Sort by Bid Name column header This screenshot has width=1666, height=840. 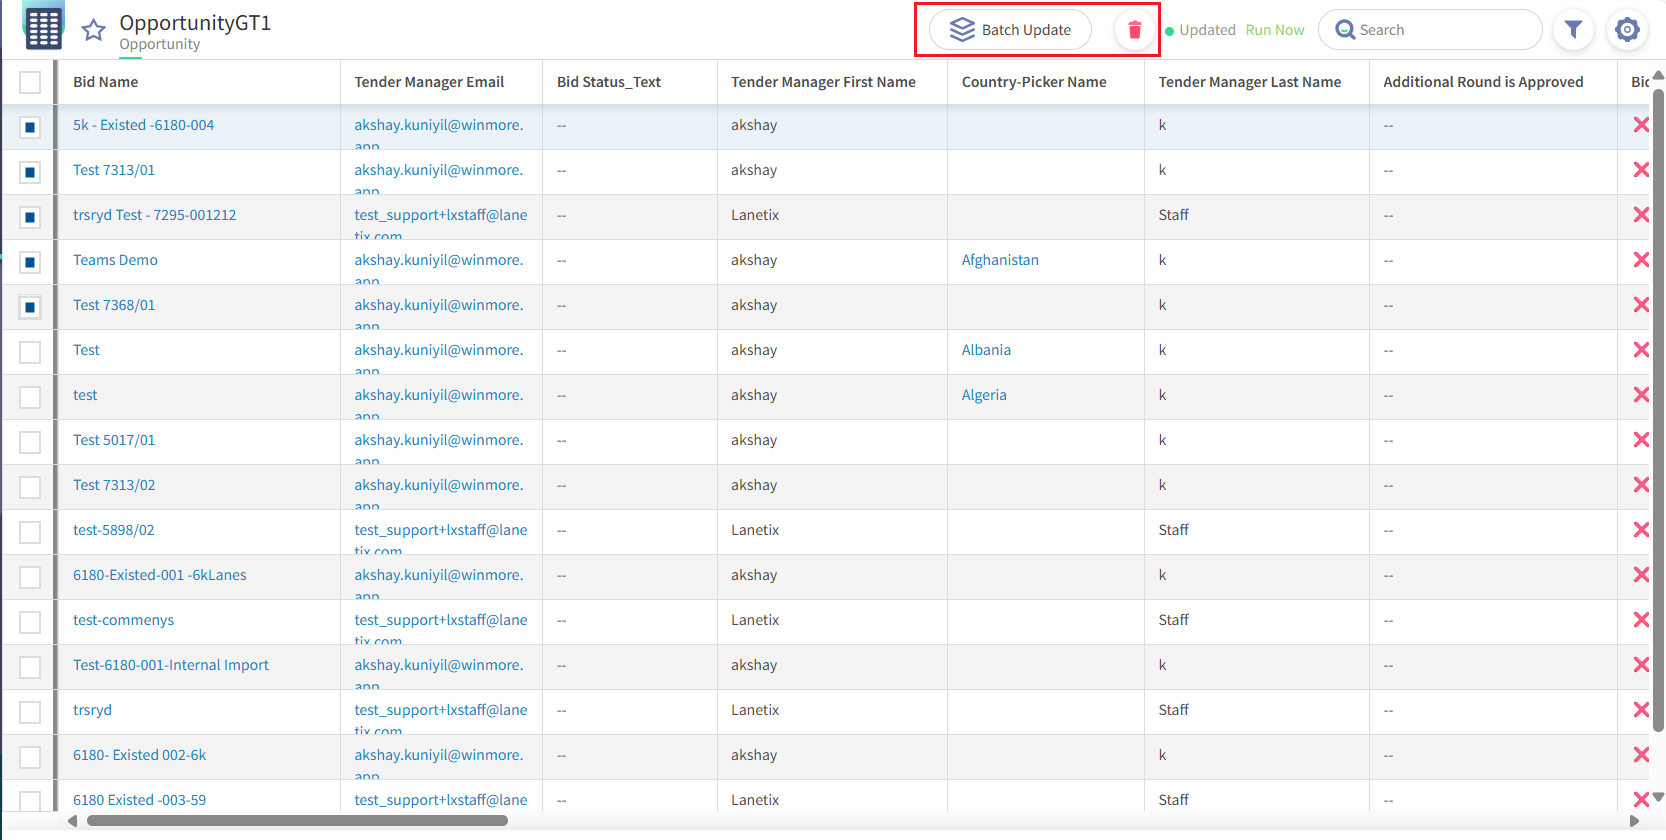(105, 82)
